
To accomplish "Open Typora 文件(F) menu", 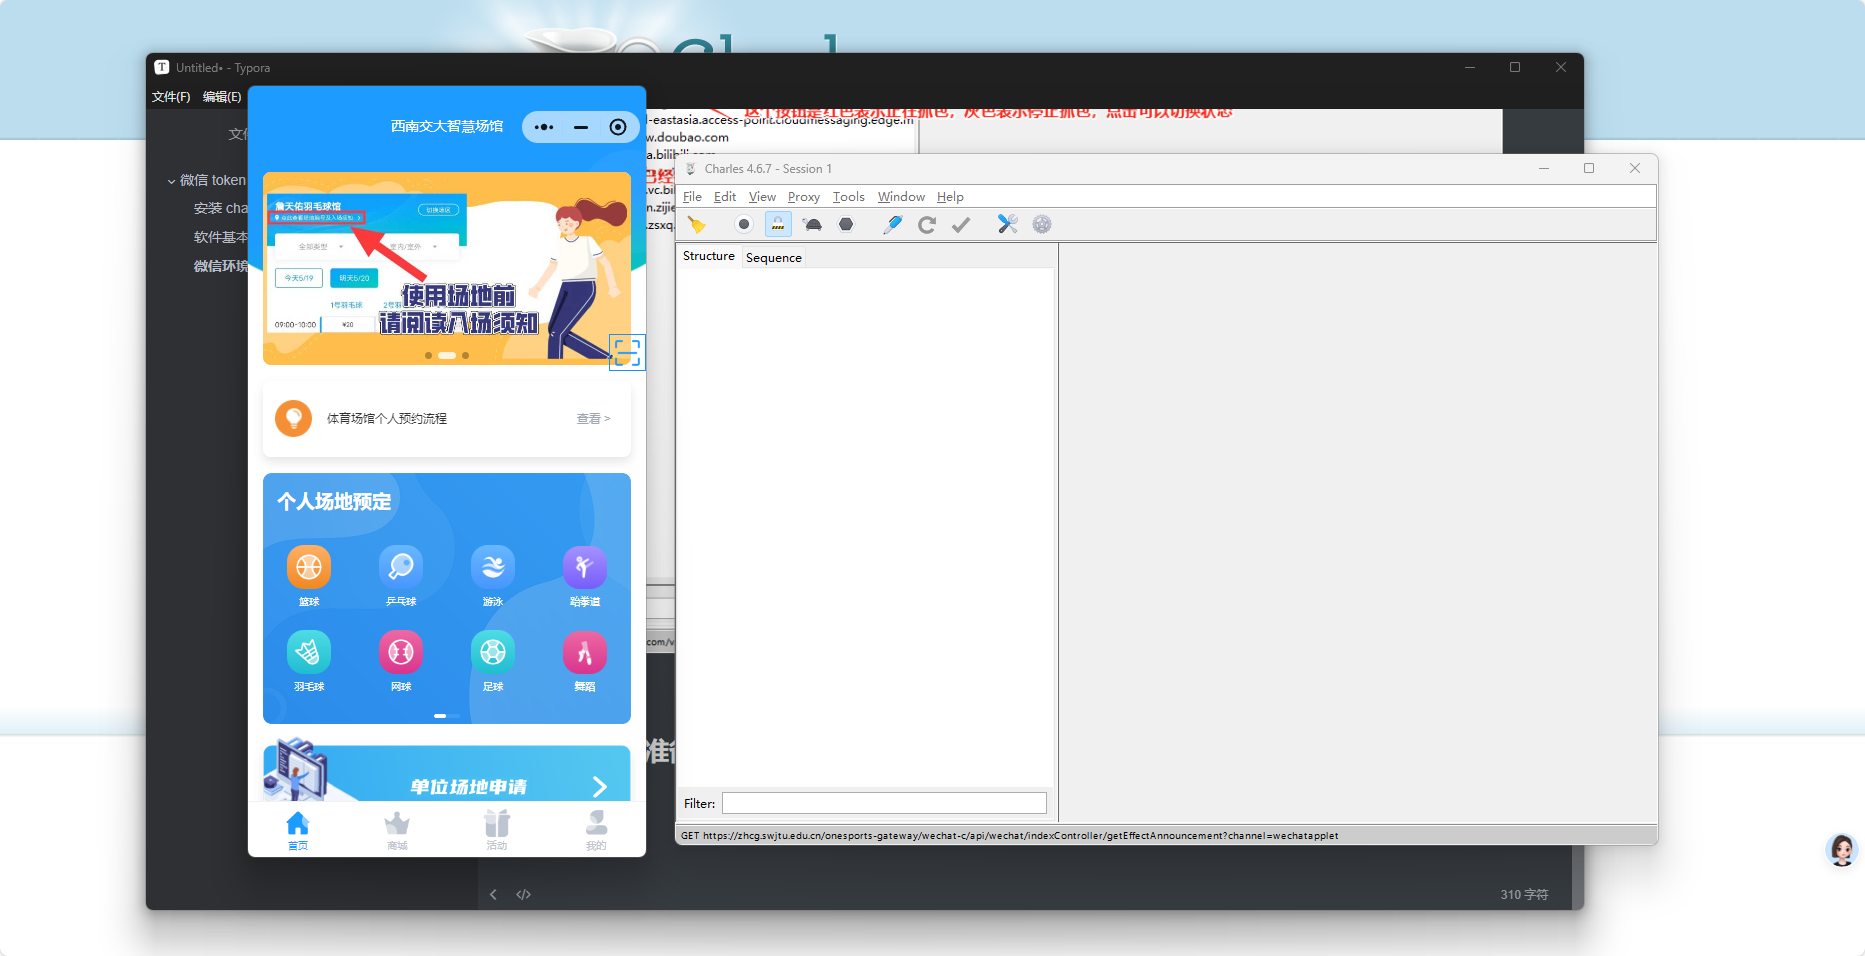I will pos(171,97).
